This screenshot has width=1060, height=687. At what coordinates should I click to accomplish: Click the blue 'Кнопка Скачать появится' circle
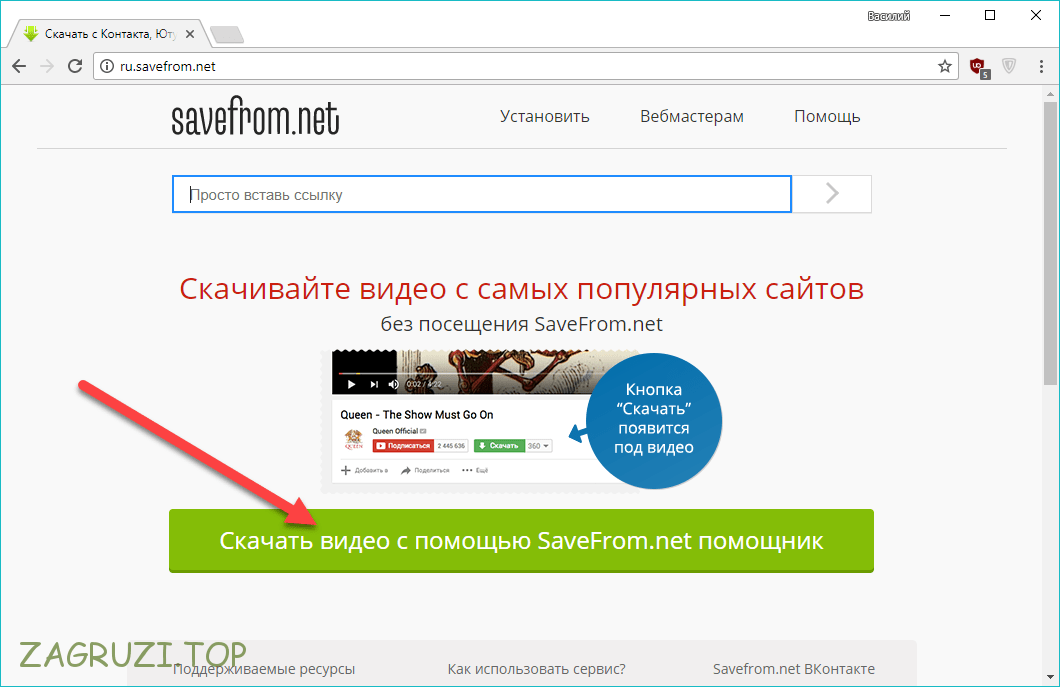click(654, 420)
